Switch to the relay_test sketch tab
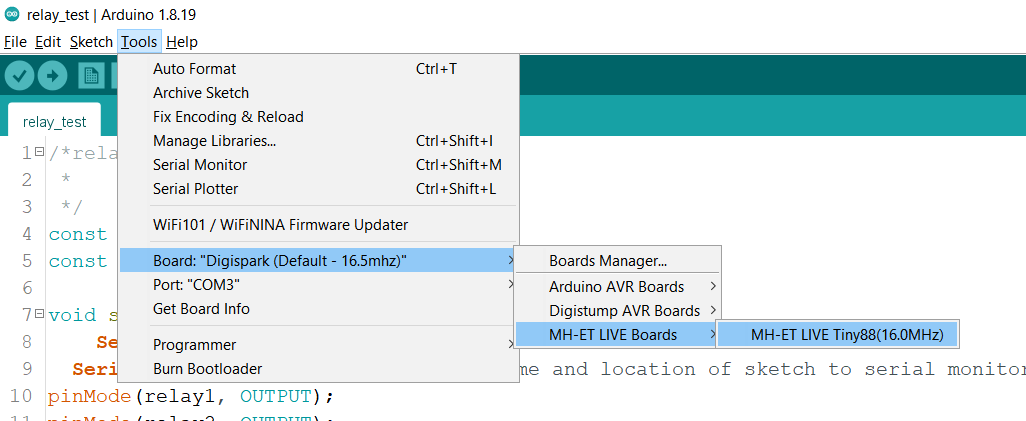 pyautogui.click(x=54, y=122)
